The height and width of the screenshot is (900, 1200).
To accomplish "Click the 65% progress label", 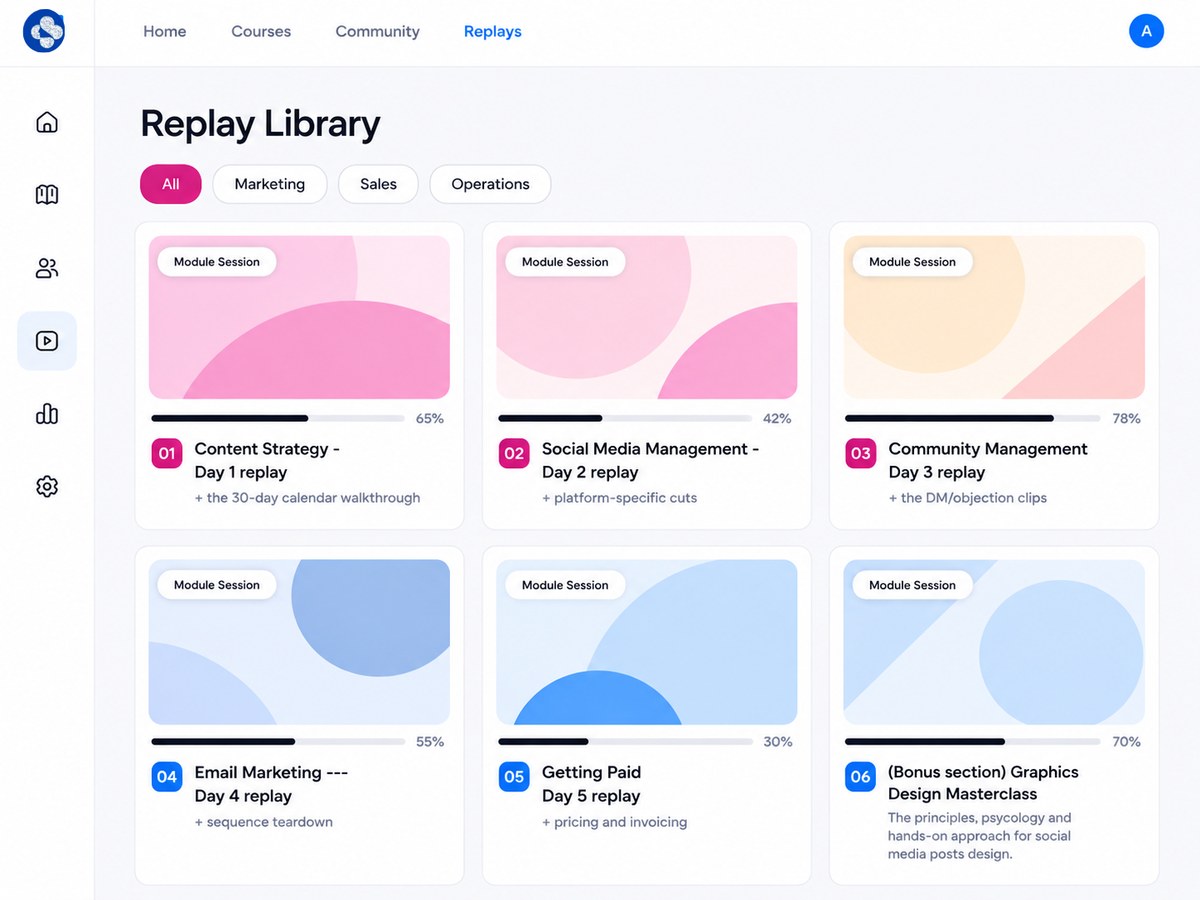I will coord(430,418).
